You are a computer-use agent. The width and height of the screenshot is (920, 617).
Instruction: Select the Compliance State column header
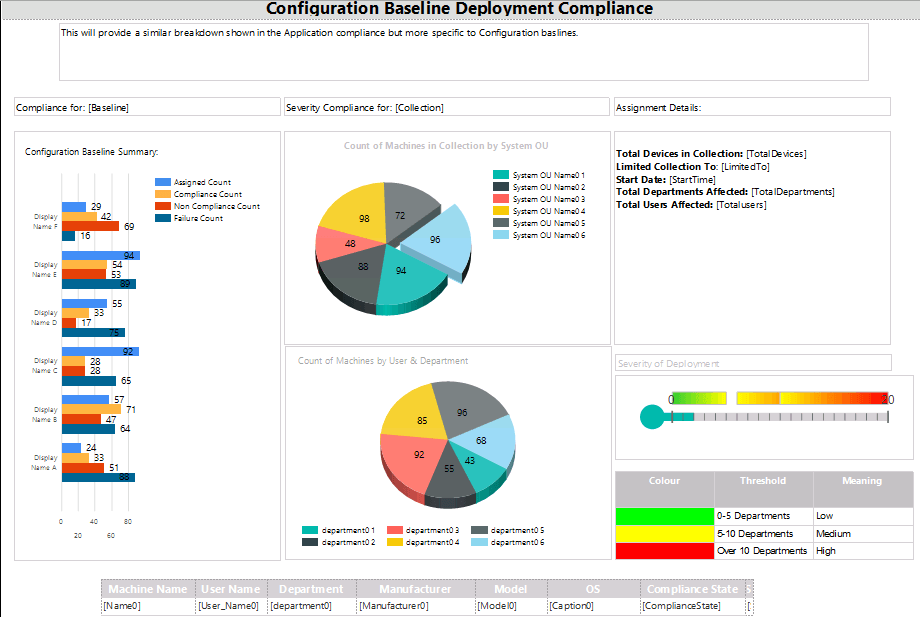[x=692, y=589]
